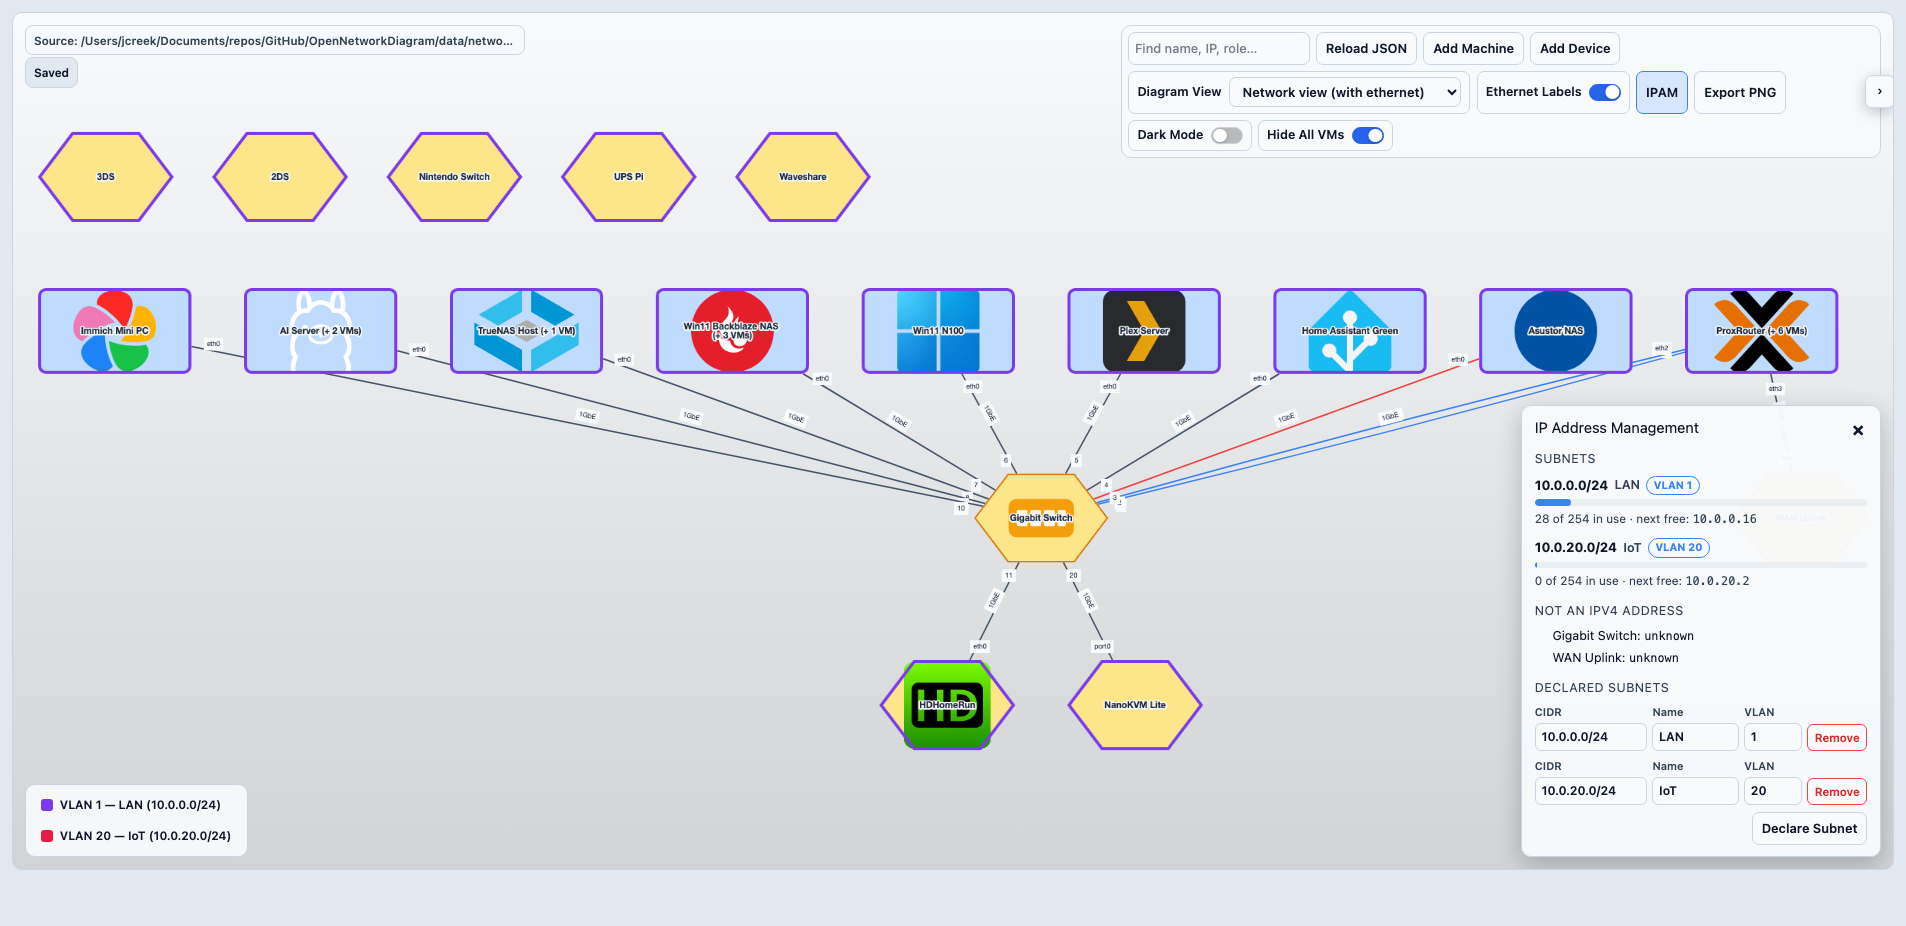Screen dimensions: 1906x926
Task: Select the Plex Server node
Action: (1144, 331)
